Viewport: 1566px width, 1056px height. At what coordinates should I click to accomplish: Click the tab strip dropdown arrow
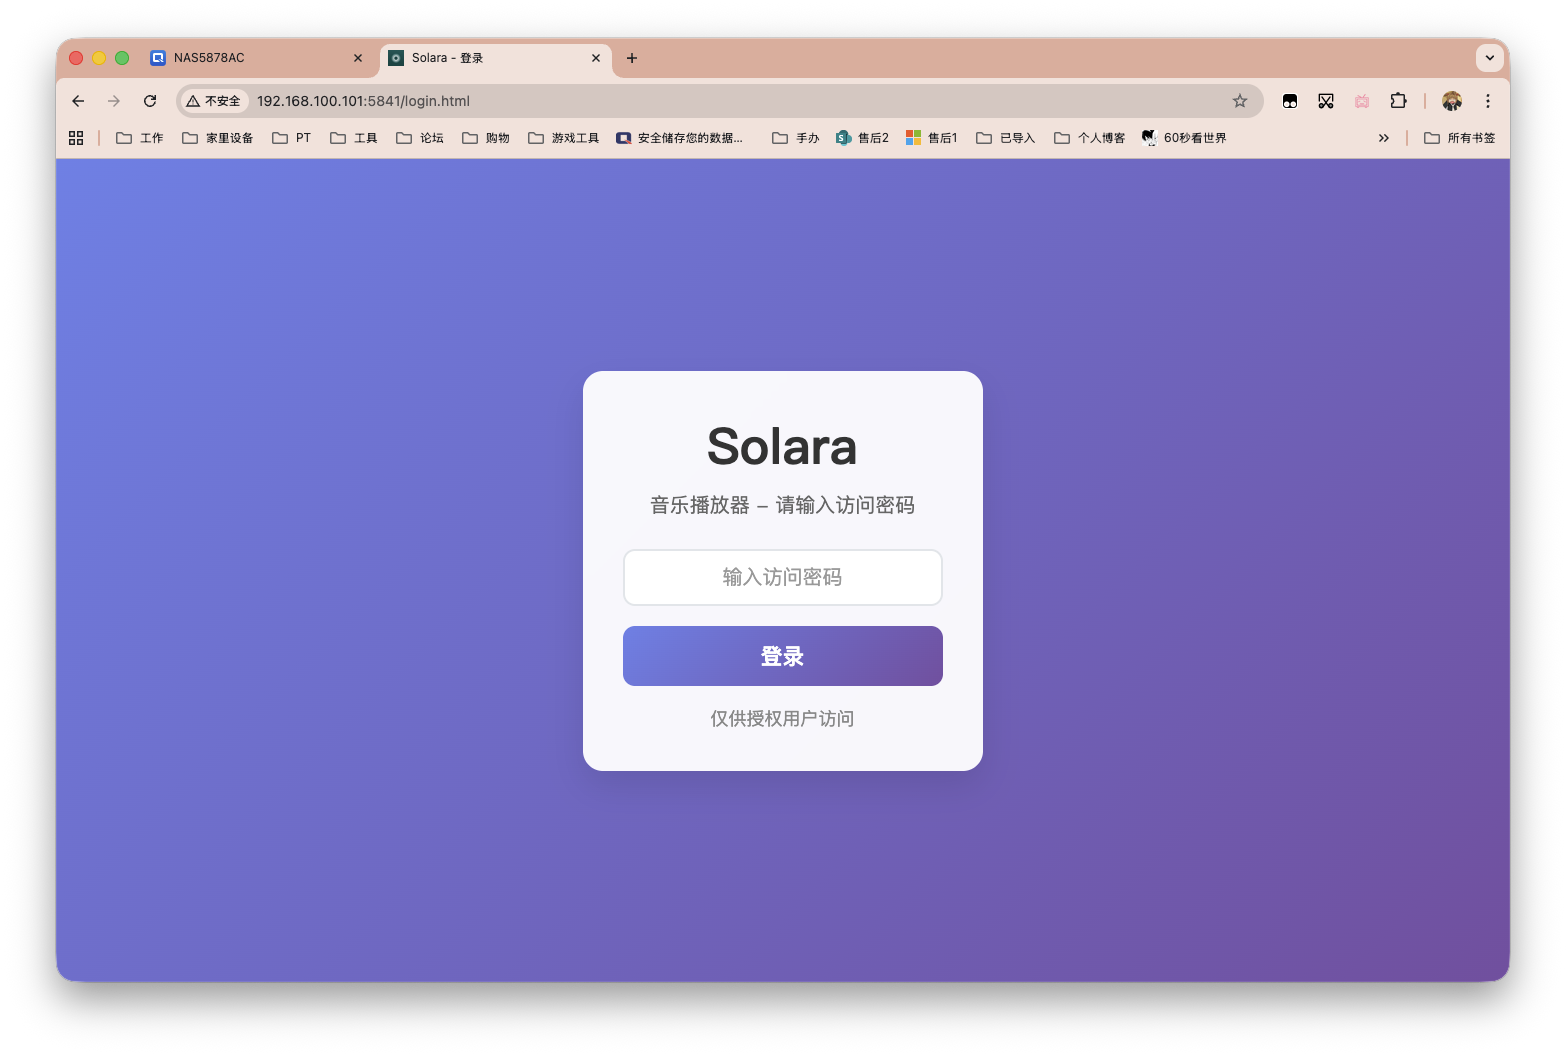pos(1490,58)
